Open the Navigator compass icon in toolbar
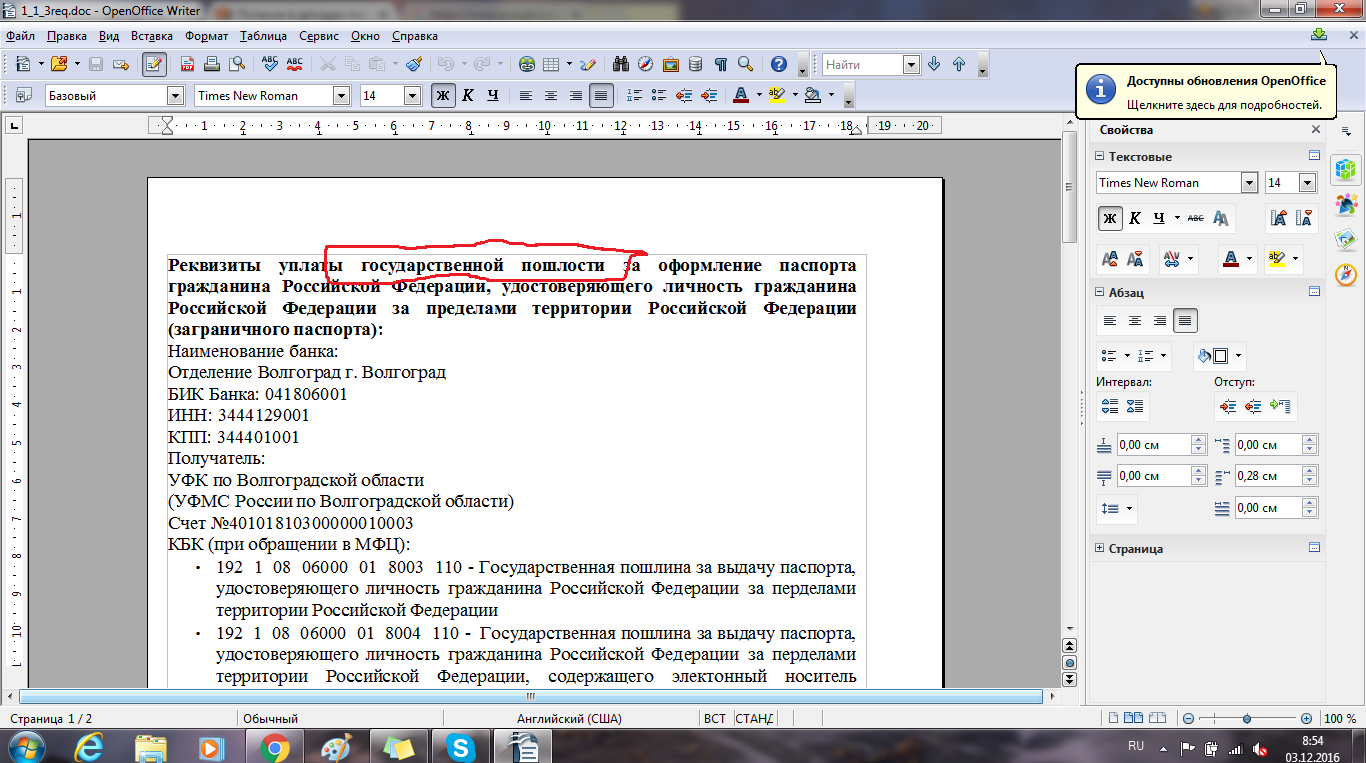1366x763 pixels. [x=645, y=64]
